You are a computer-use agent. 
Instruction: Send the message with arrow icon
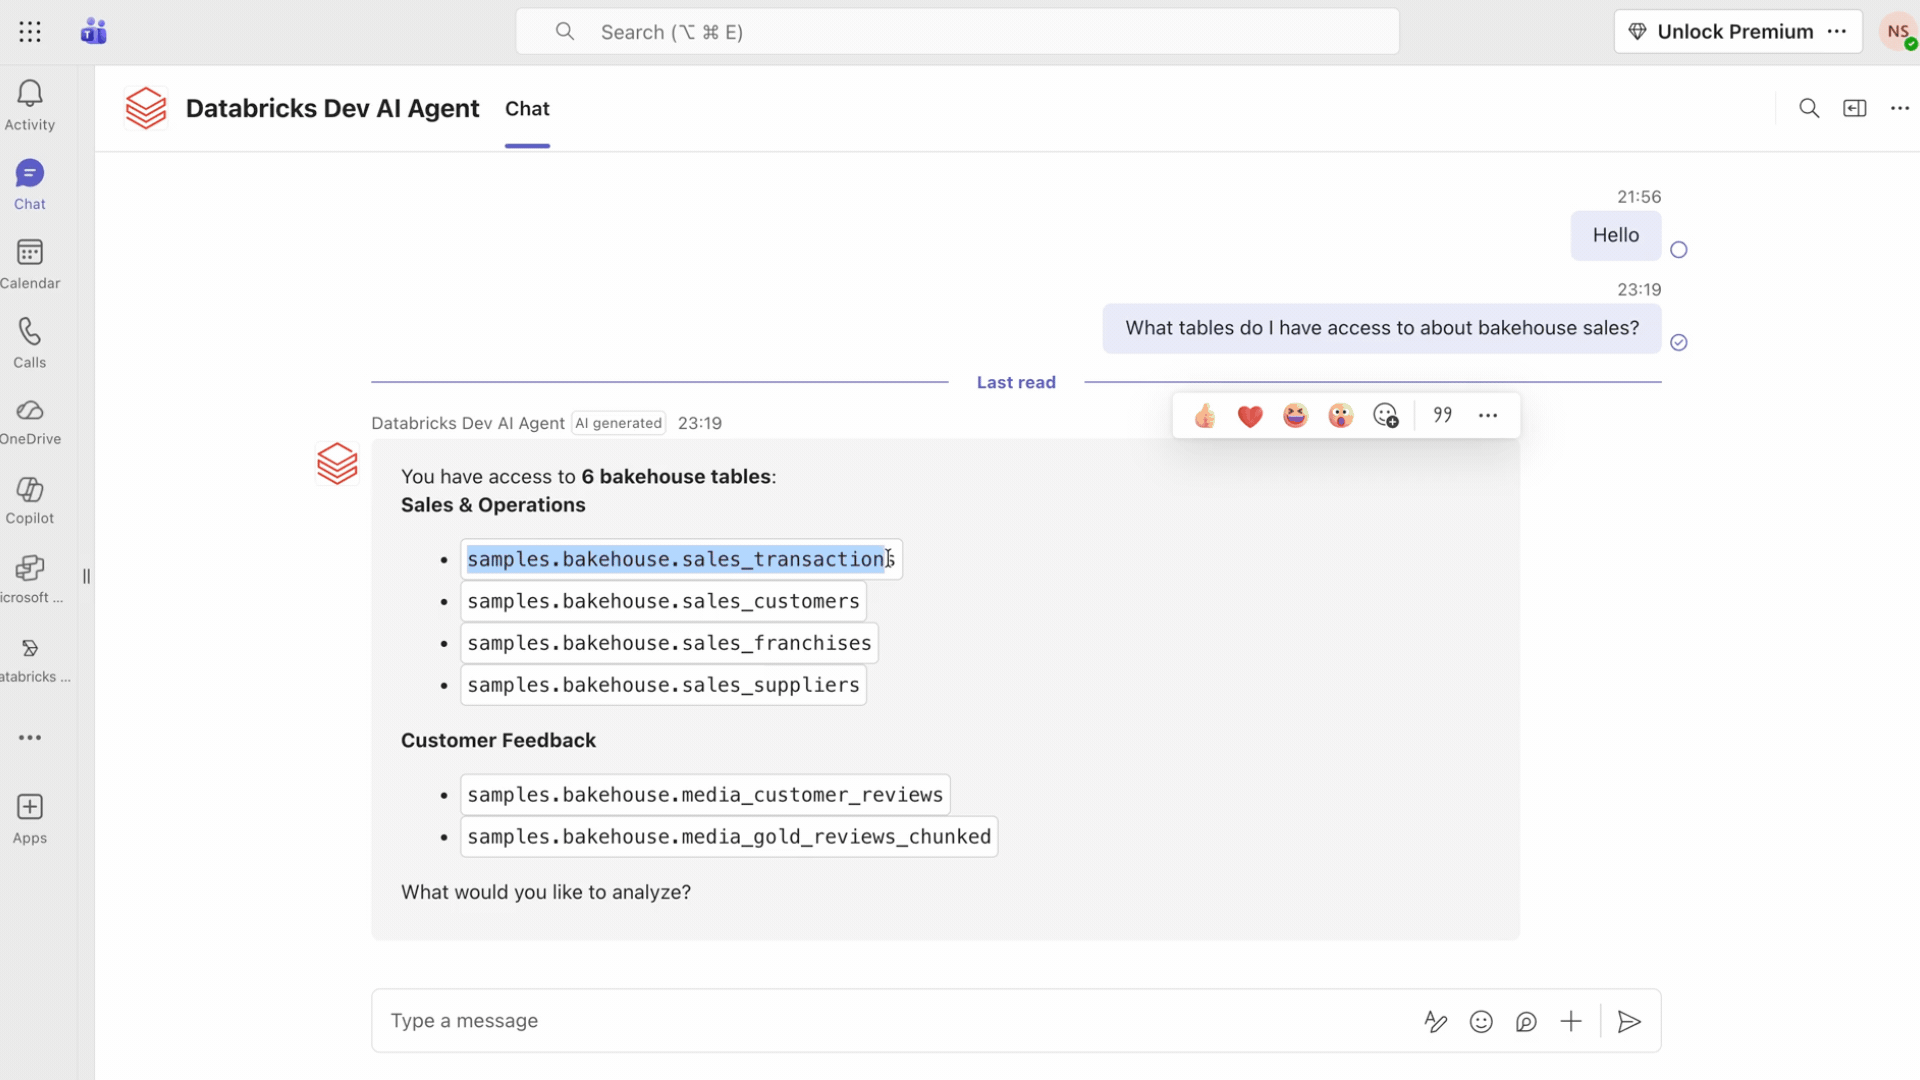coord(1629,1021)
